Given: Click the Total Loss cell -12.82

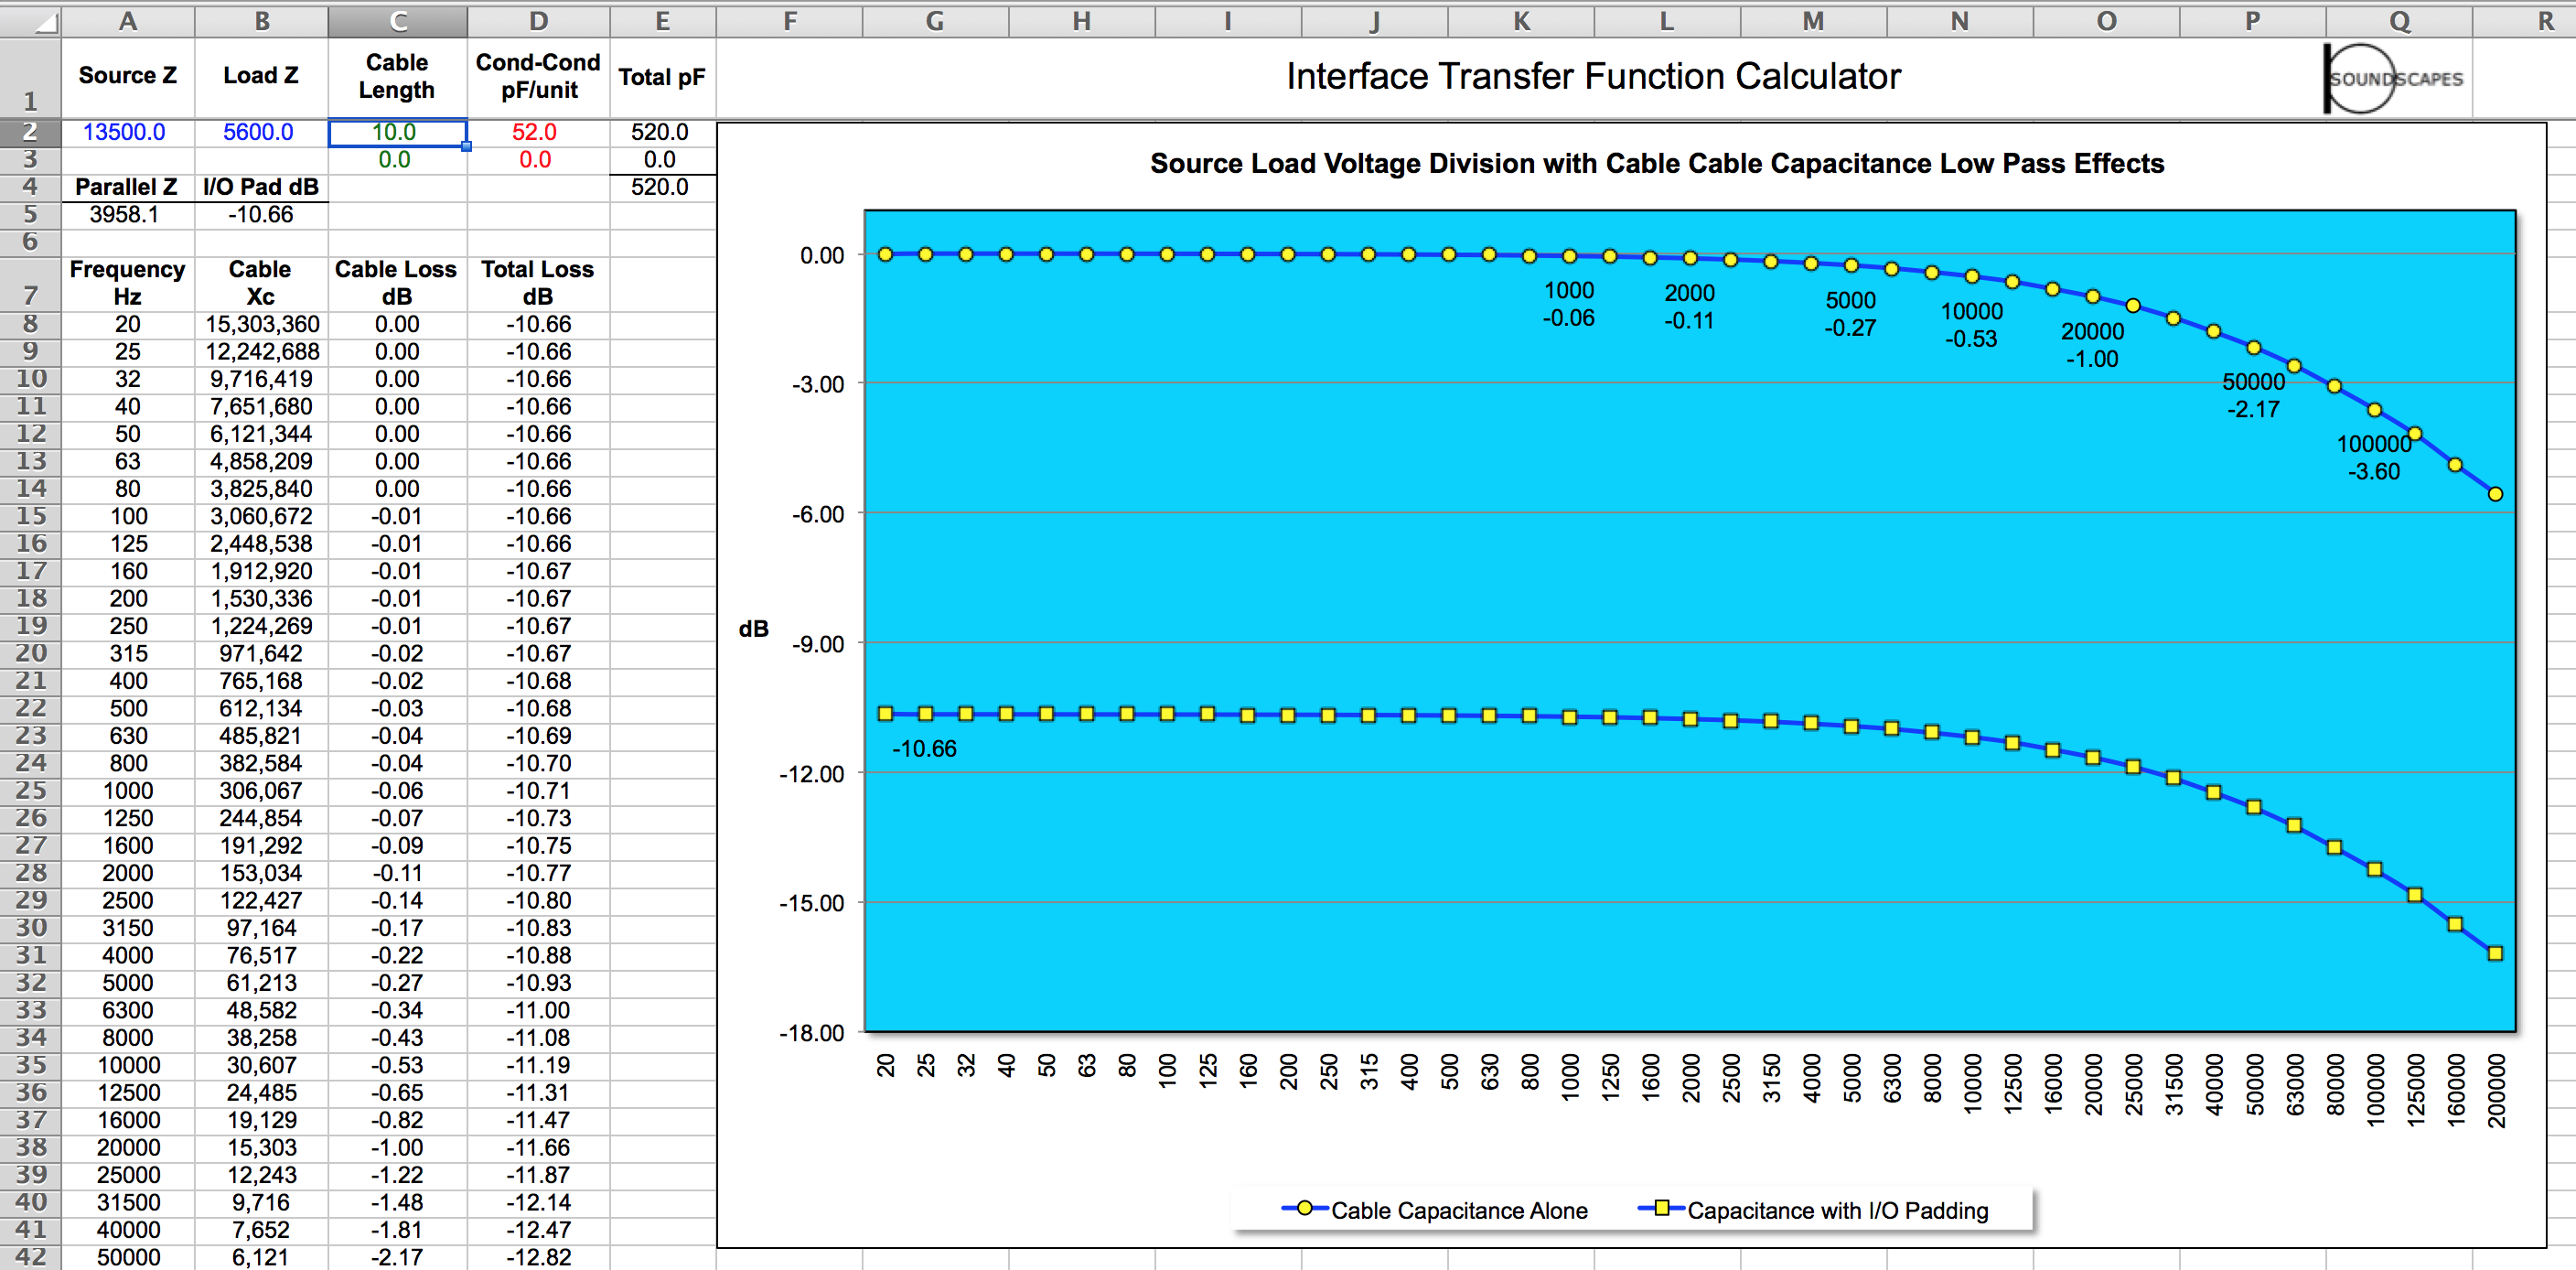Looking at the screenshot, I should (x=538, y=1258).
